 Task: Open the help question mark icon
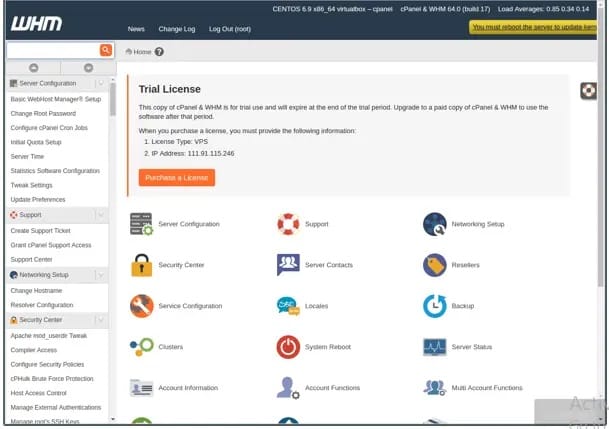159,52
